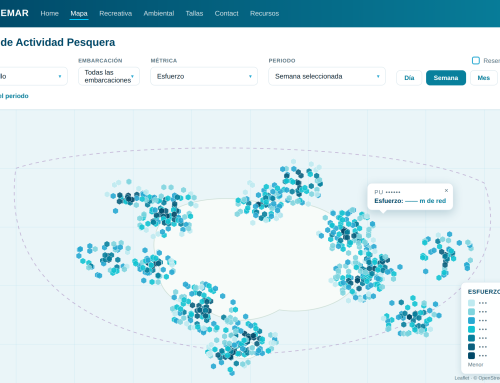Open the Embarcación dropdown (Todas las embarcaciones)
Screen dimensions: 500x383
coord(109,76)
